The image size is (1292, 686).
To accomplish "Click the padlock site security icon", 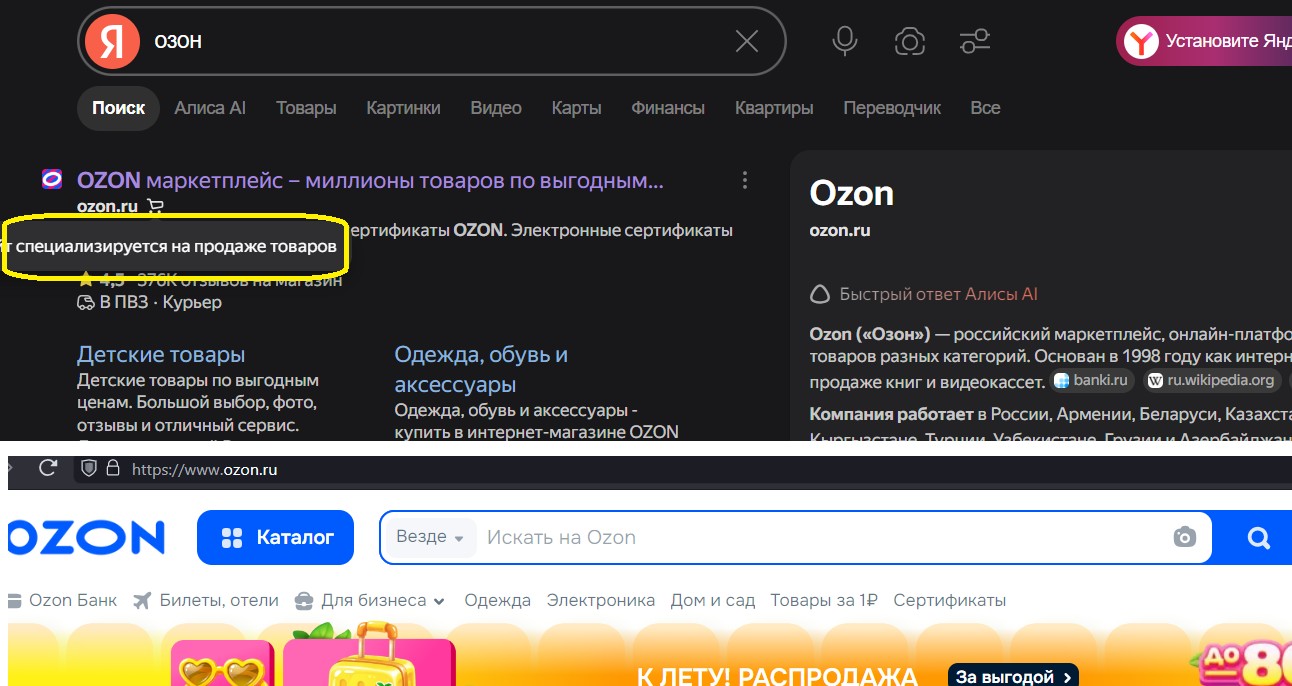I will pyautogui.click(x=113, y=468).
